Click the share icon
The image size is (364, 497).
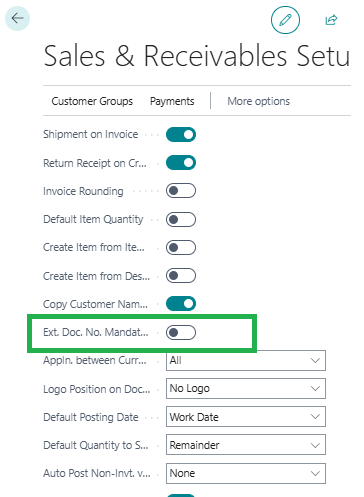pos(331,20)
